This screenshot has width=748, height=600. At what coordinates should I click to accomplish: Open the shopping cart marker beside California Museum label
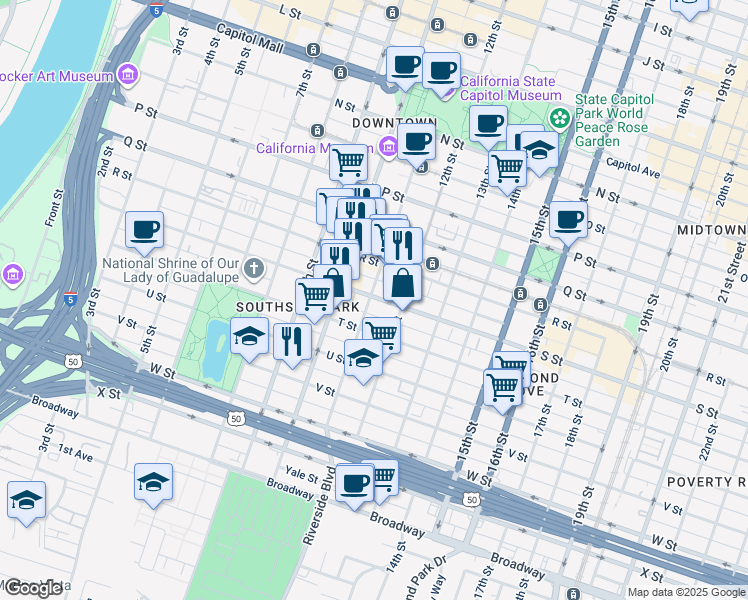348,160
